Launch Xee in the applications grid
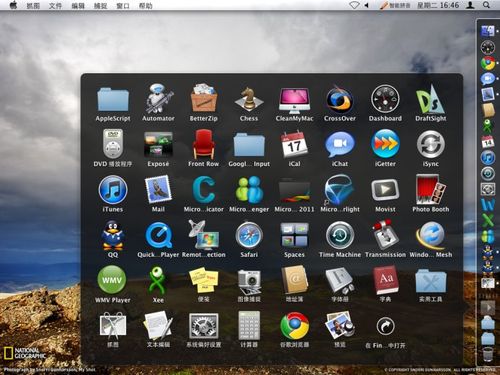500x375 pixels. 157,280
